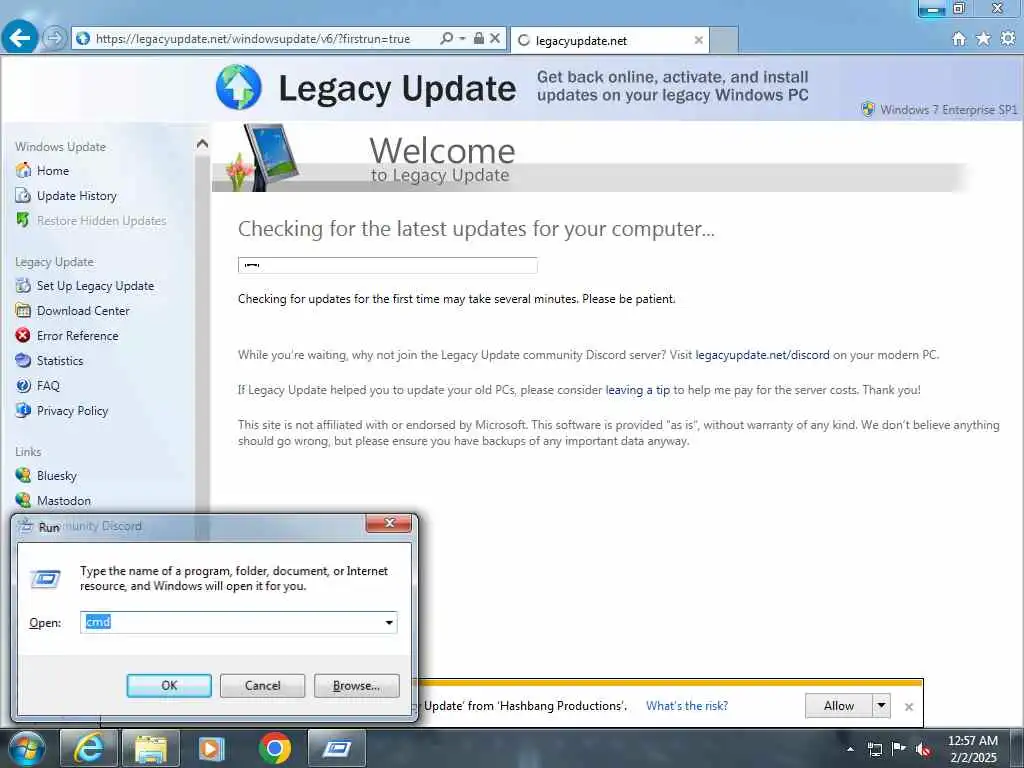Open a new tab
The height and width of the screenshot is (768, 1024).
[724, 40]
